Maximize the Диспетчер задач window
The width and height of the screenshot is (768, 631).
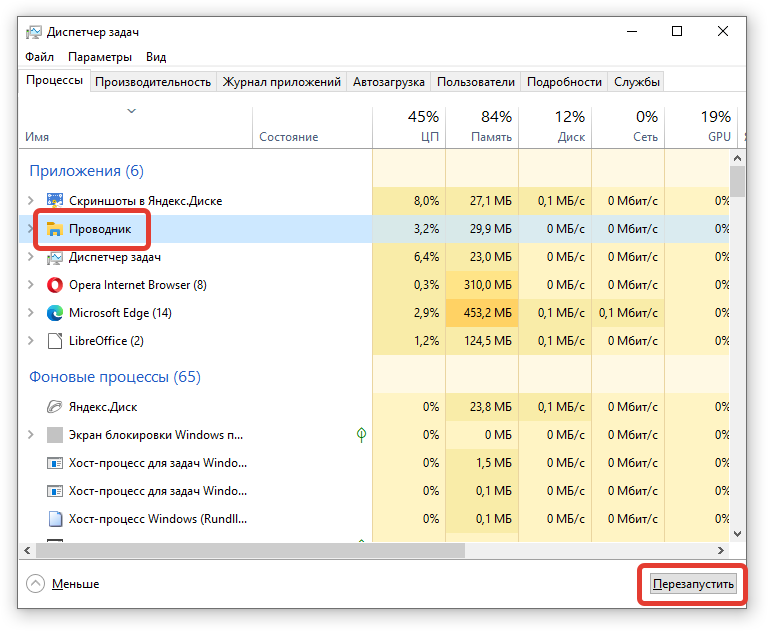[677, 31]
